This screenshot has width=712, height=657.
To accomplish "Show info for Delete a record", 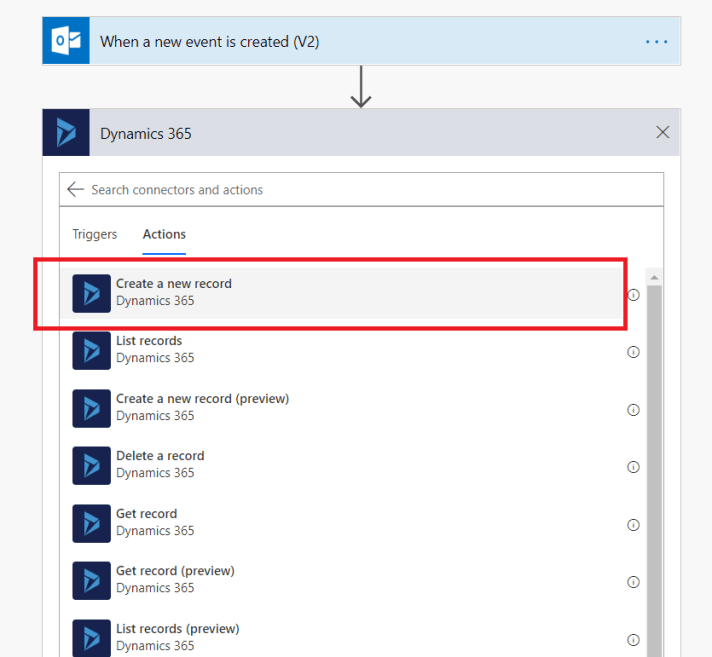I will 633,467.
